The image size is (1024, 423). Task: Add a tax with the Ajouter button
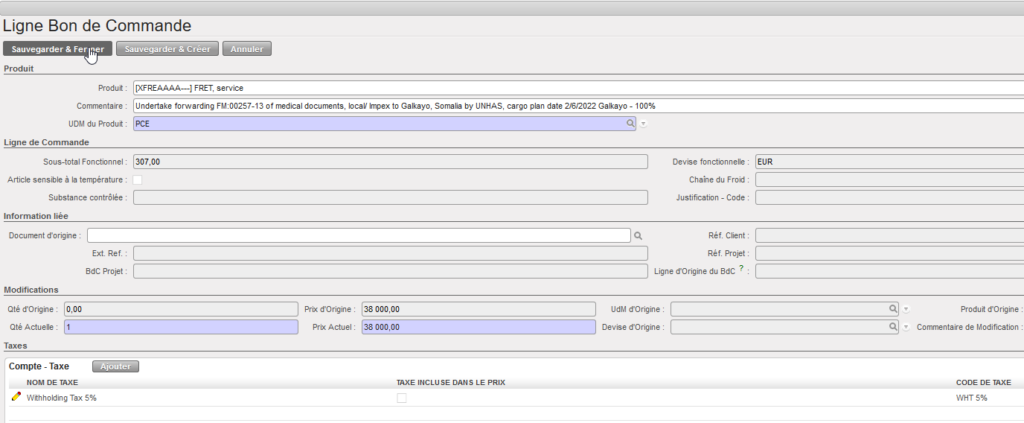click(x=116, y=366)
